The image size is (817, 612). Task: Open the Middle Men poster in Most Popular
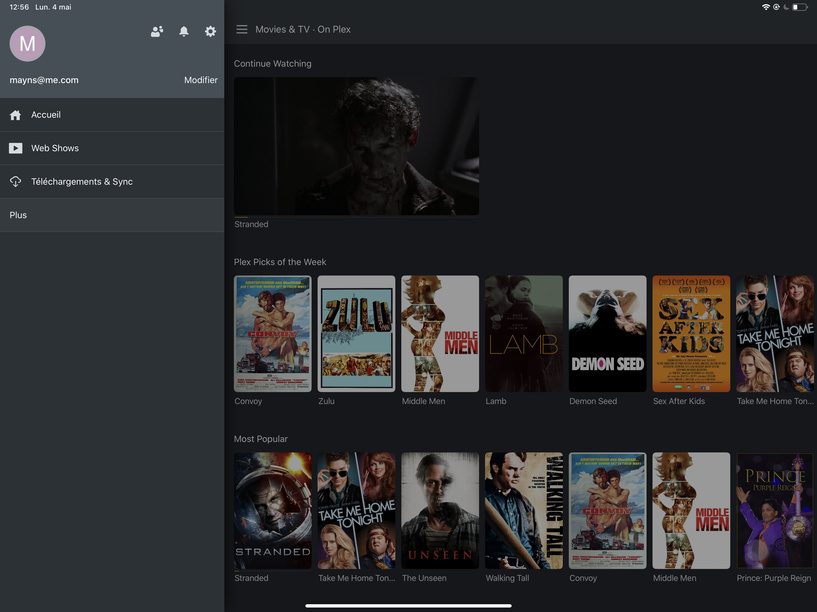[691, 510]
